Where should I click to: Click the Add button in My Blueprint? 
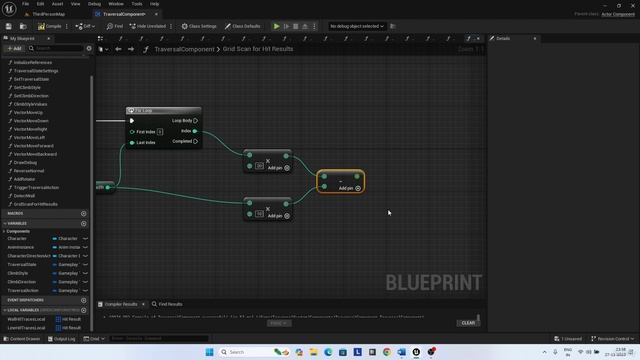(14, 48)
